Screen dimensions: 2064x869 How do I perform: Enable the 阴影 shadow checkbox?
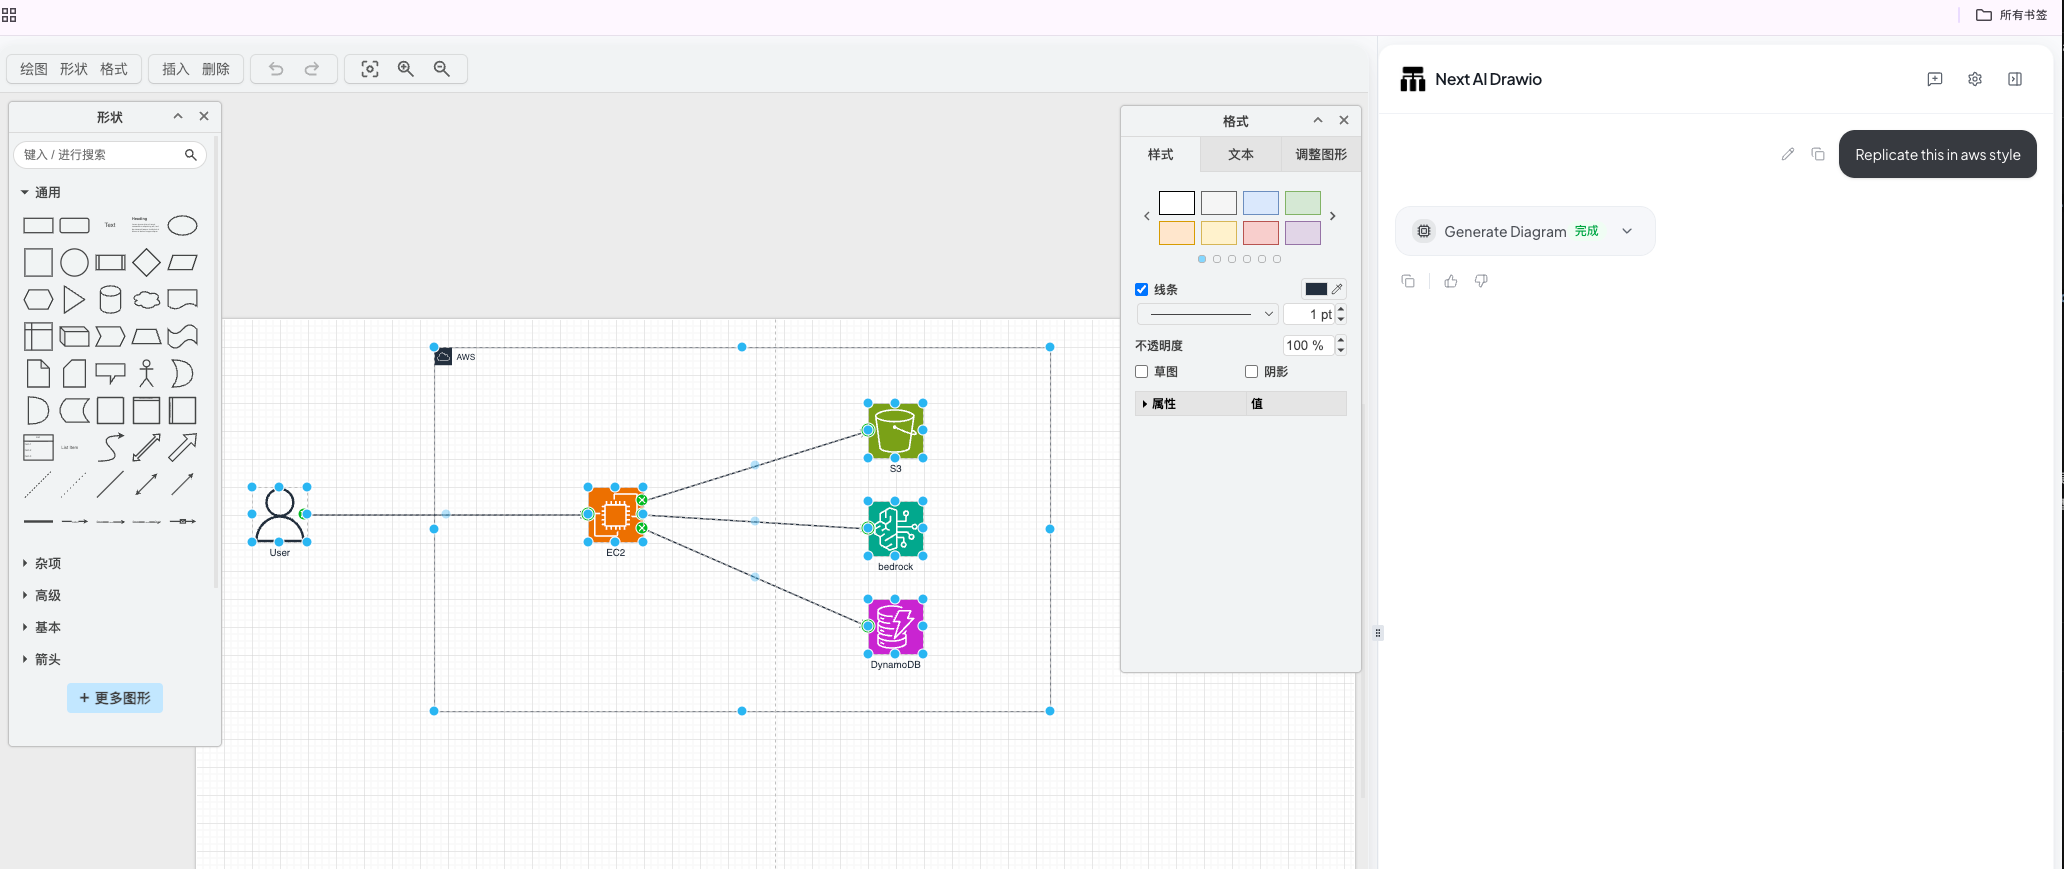pyautogui.click(x=1251, y=371)
